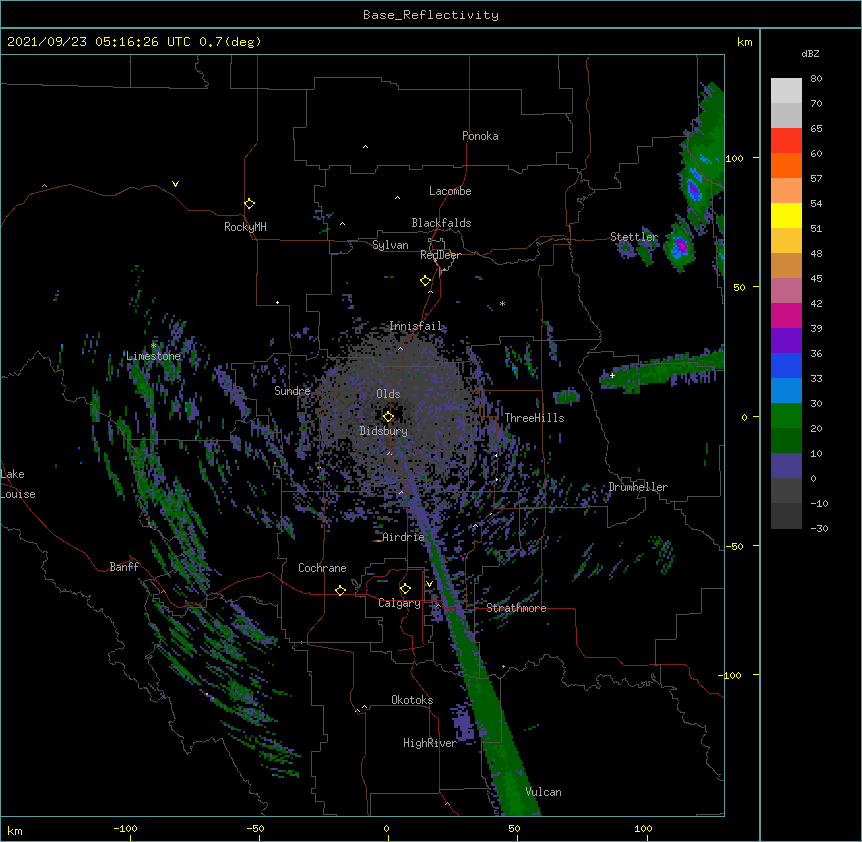Image resolution: width=862 pixels, height=842 pixels.
Task: Click the -50 tick on right axis
Action: pyautogui.click(x=734, y=546)
